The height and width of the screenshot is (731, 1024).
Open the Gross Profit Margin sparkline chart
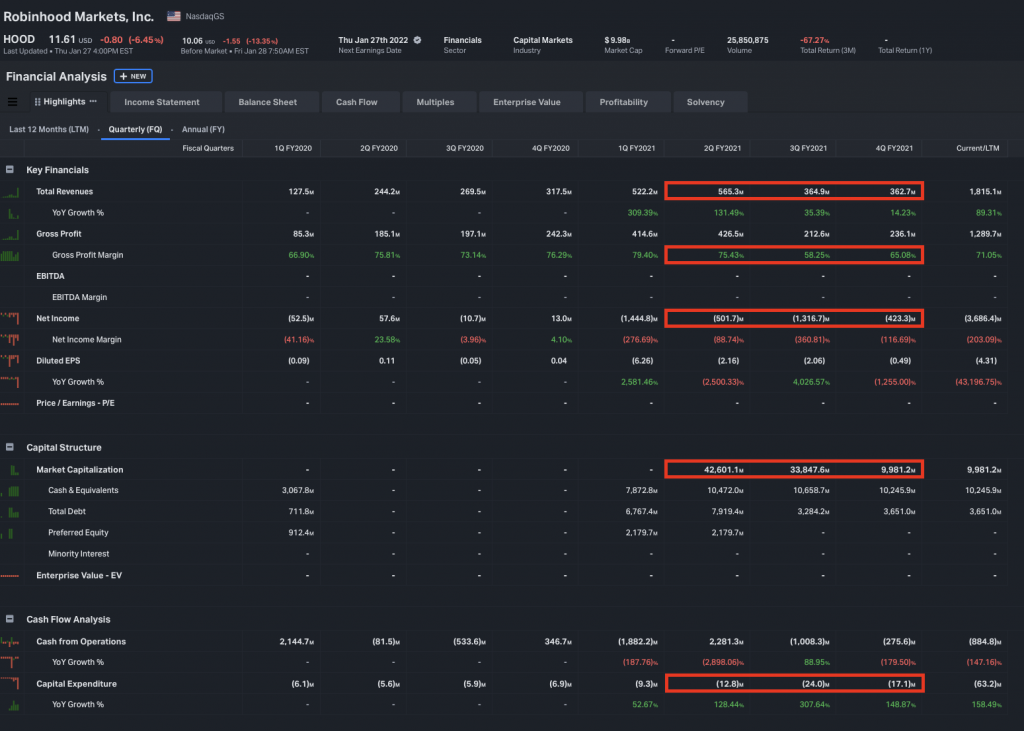click(12, 255)
